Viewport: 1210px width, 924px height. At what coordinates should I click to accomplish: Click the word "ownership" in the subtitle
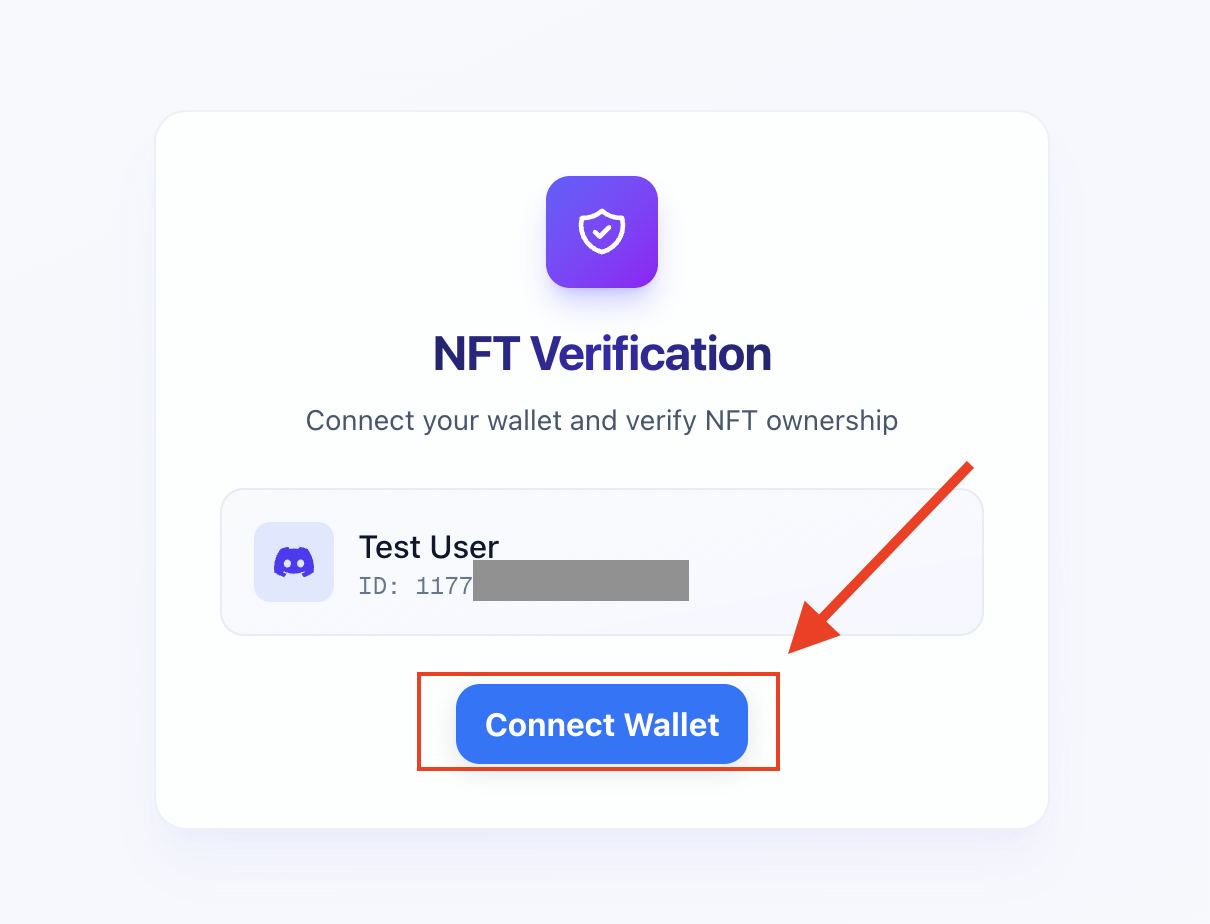tap(832, 420)
